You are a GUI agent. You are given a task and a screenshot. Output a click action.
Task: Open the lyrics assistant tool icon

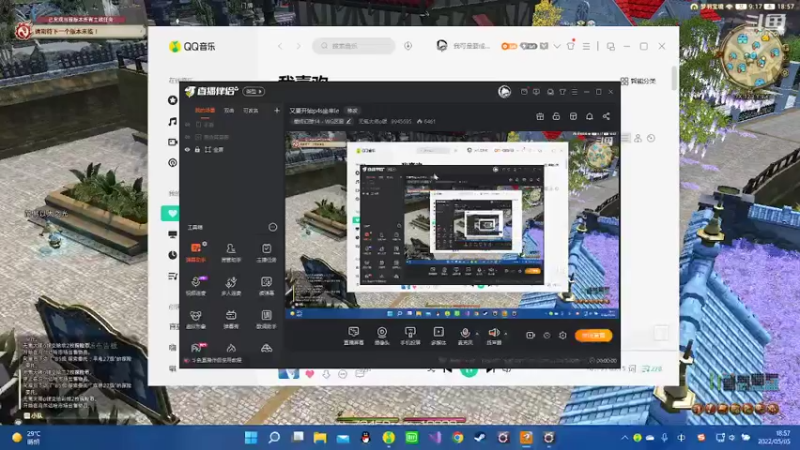[x=266, y=319]
